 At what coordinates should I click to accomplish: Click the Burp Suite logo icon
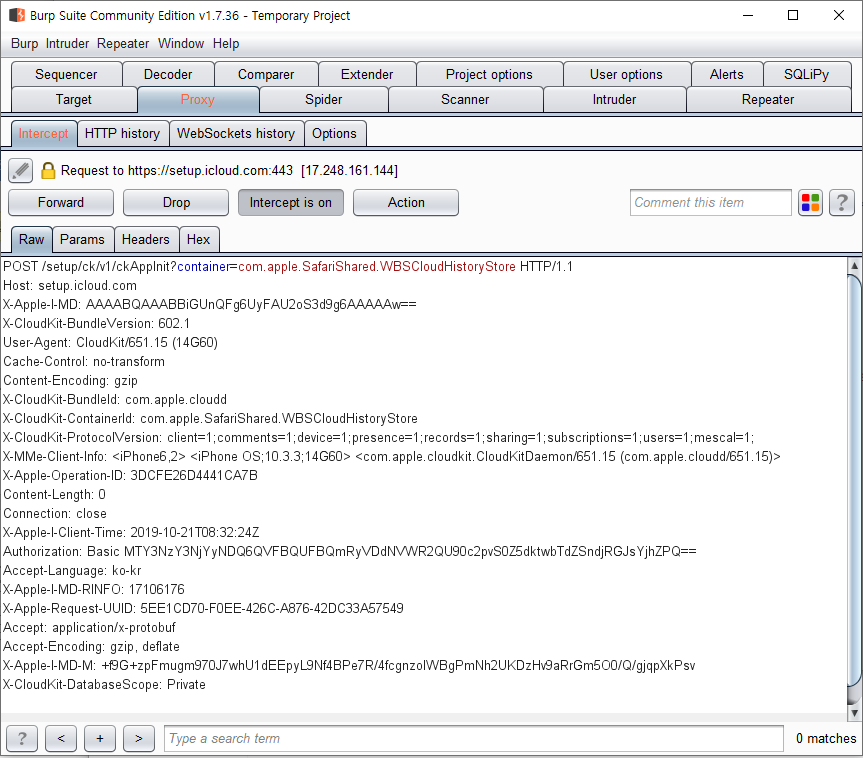point(17,15)
